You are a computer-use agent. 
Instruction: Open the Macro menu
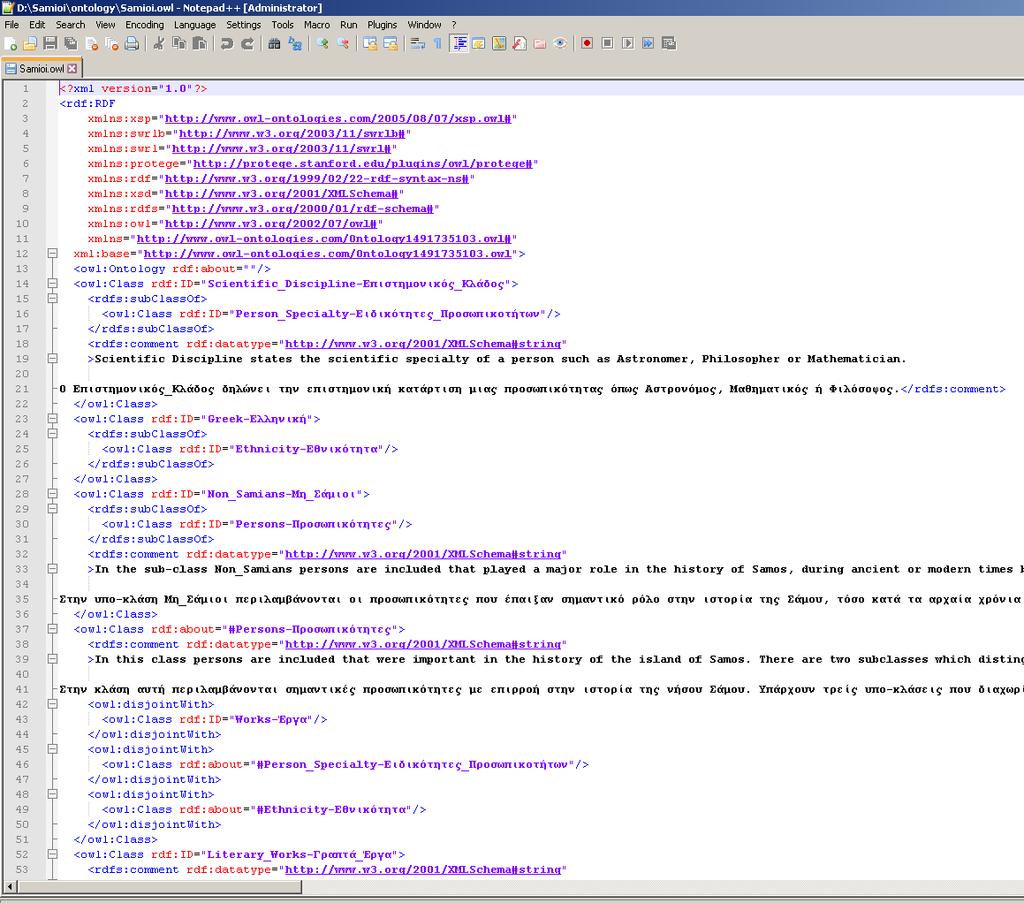tap(317, 25)
